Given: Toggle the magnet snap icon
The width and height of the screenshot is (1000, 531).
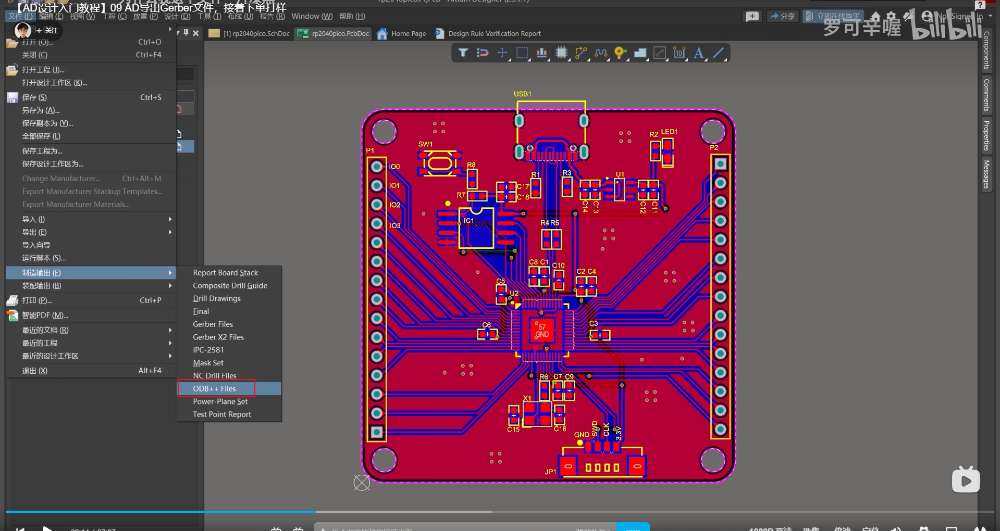Looking at the screenshot, I should 483,53.
